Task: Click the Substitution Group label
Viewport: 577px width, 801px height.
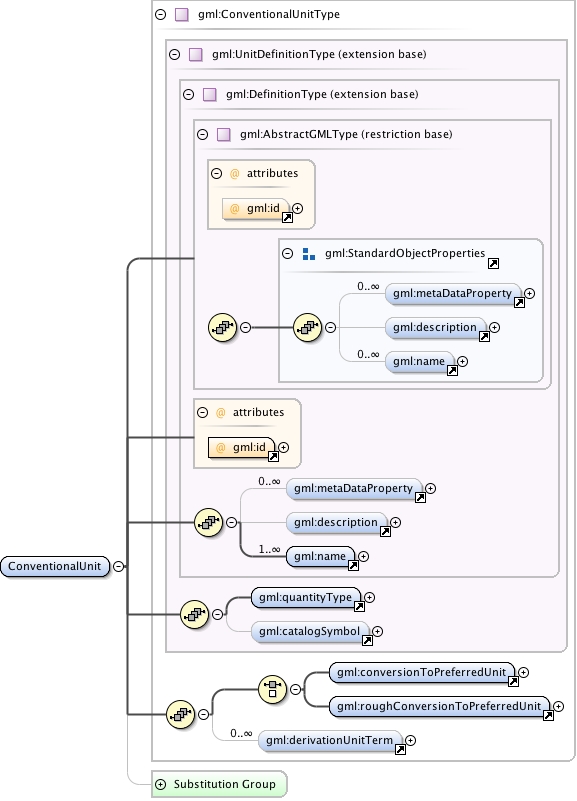Action: [x=225, y=784]
